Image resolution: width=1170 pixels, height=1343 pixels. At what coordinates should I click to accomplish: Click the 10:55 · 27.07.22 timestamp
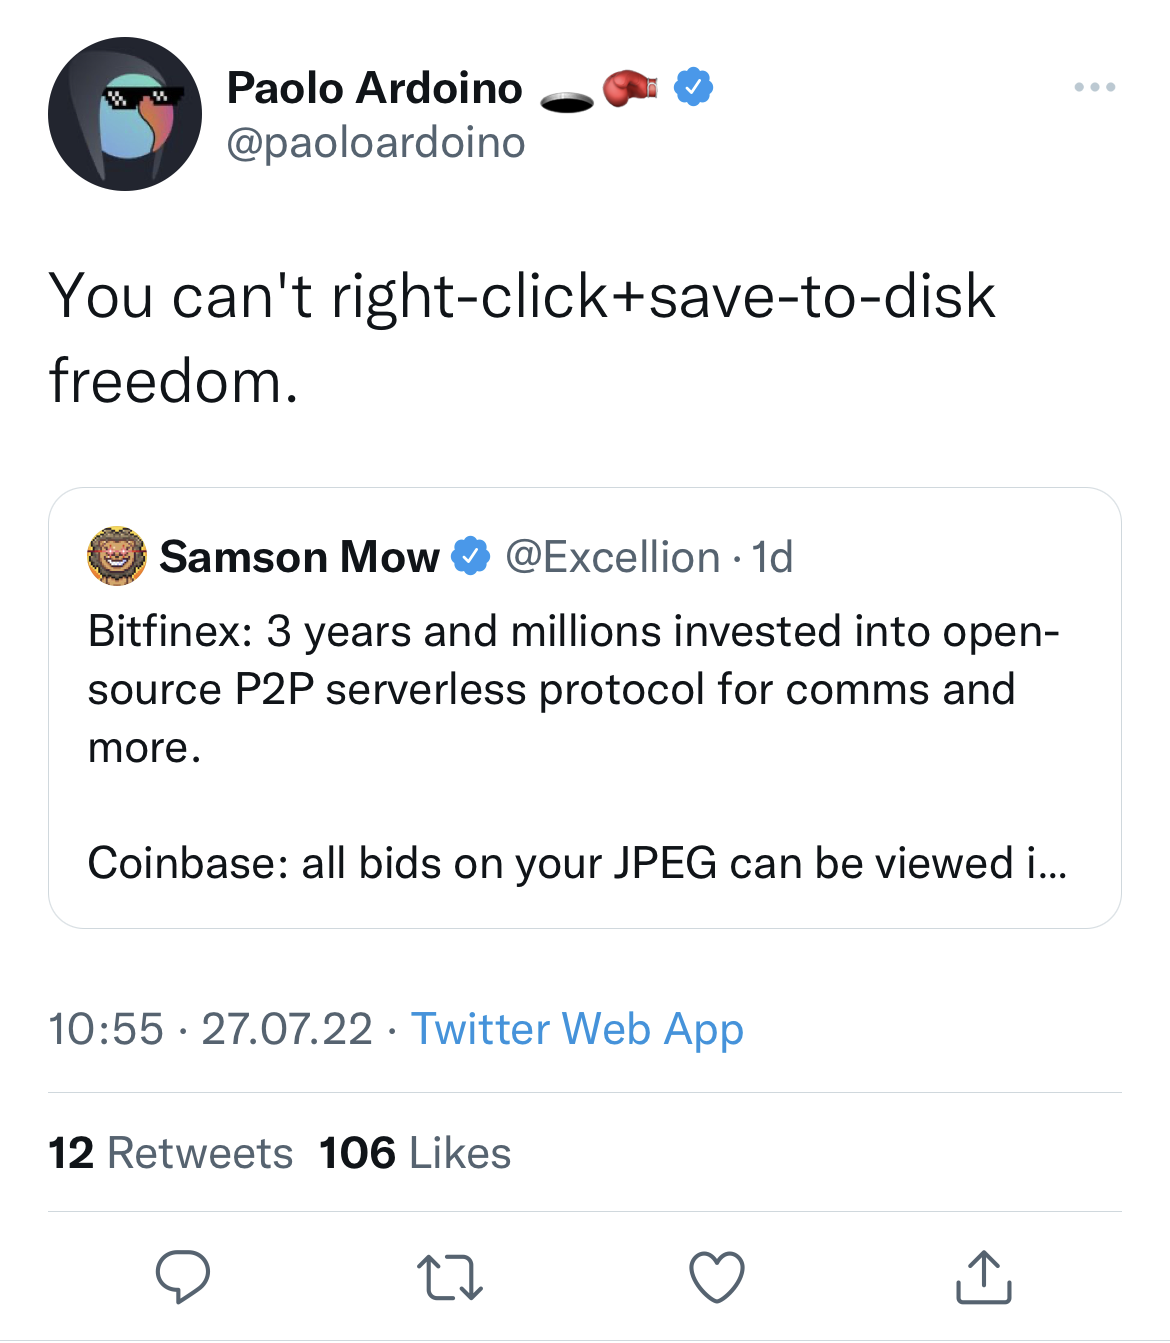click(210, 1029)
